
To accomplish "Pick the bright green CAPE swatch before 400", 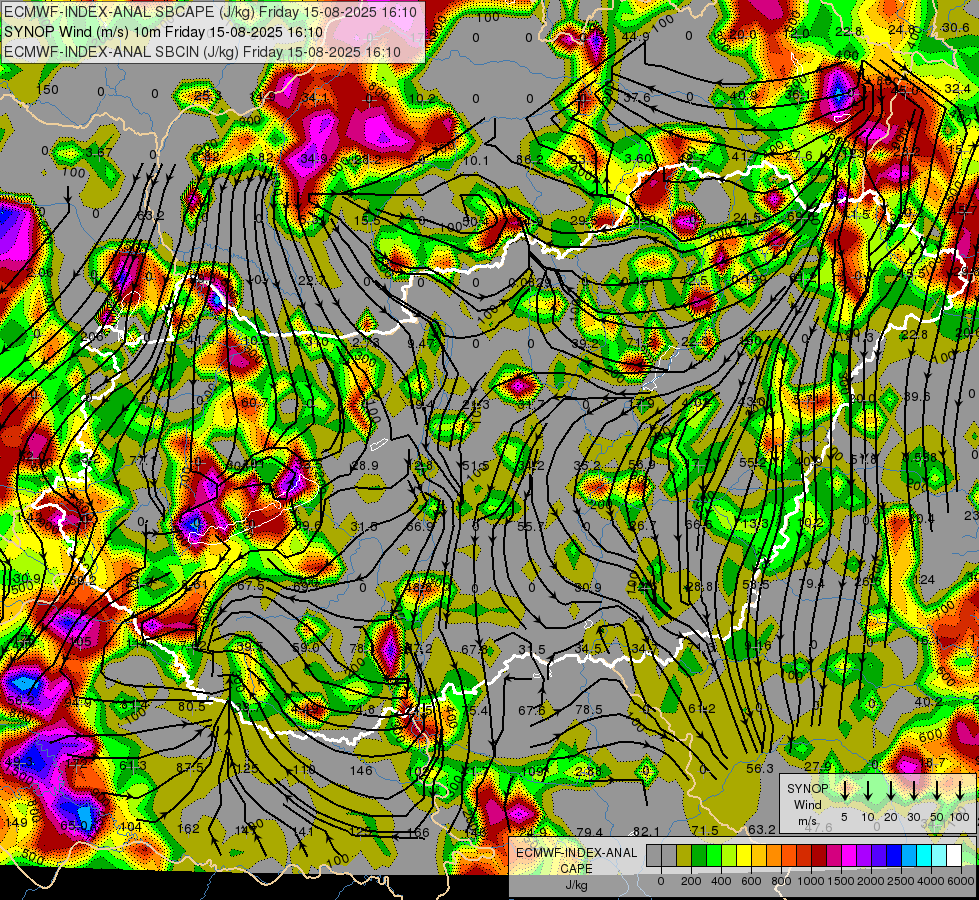I will (x=714, y=856).
